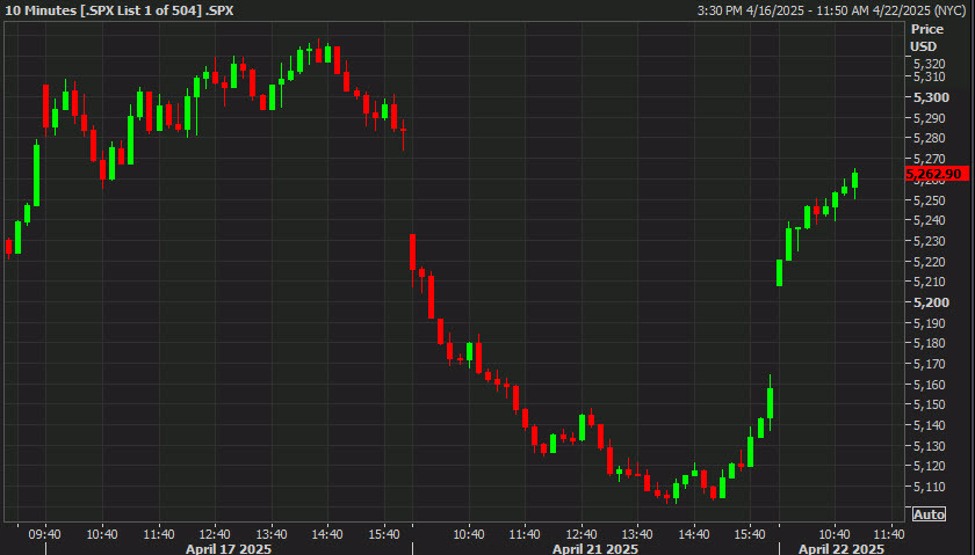The image size is (975, 555).
Task: Click the red 5,262.90 current price tag
Action: click(x=935, y=174)
